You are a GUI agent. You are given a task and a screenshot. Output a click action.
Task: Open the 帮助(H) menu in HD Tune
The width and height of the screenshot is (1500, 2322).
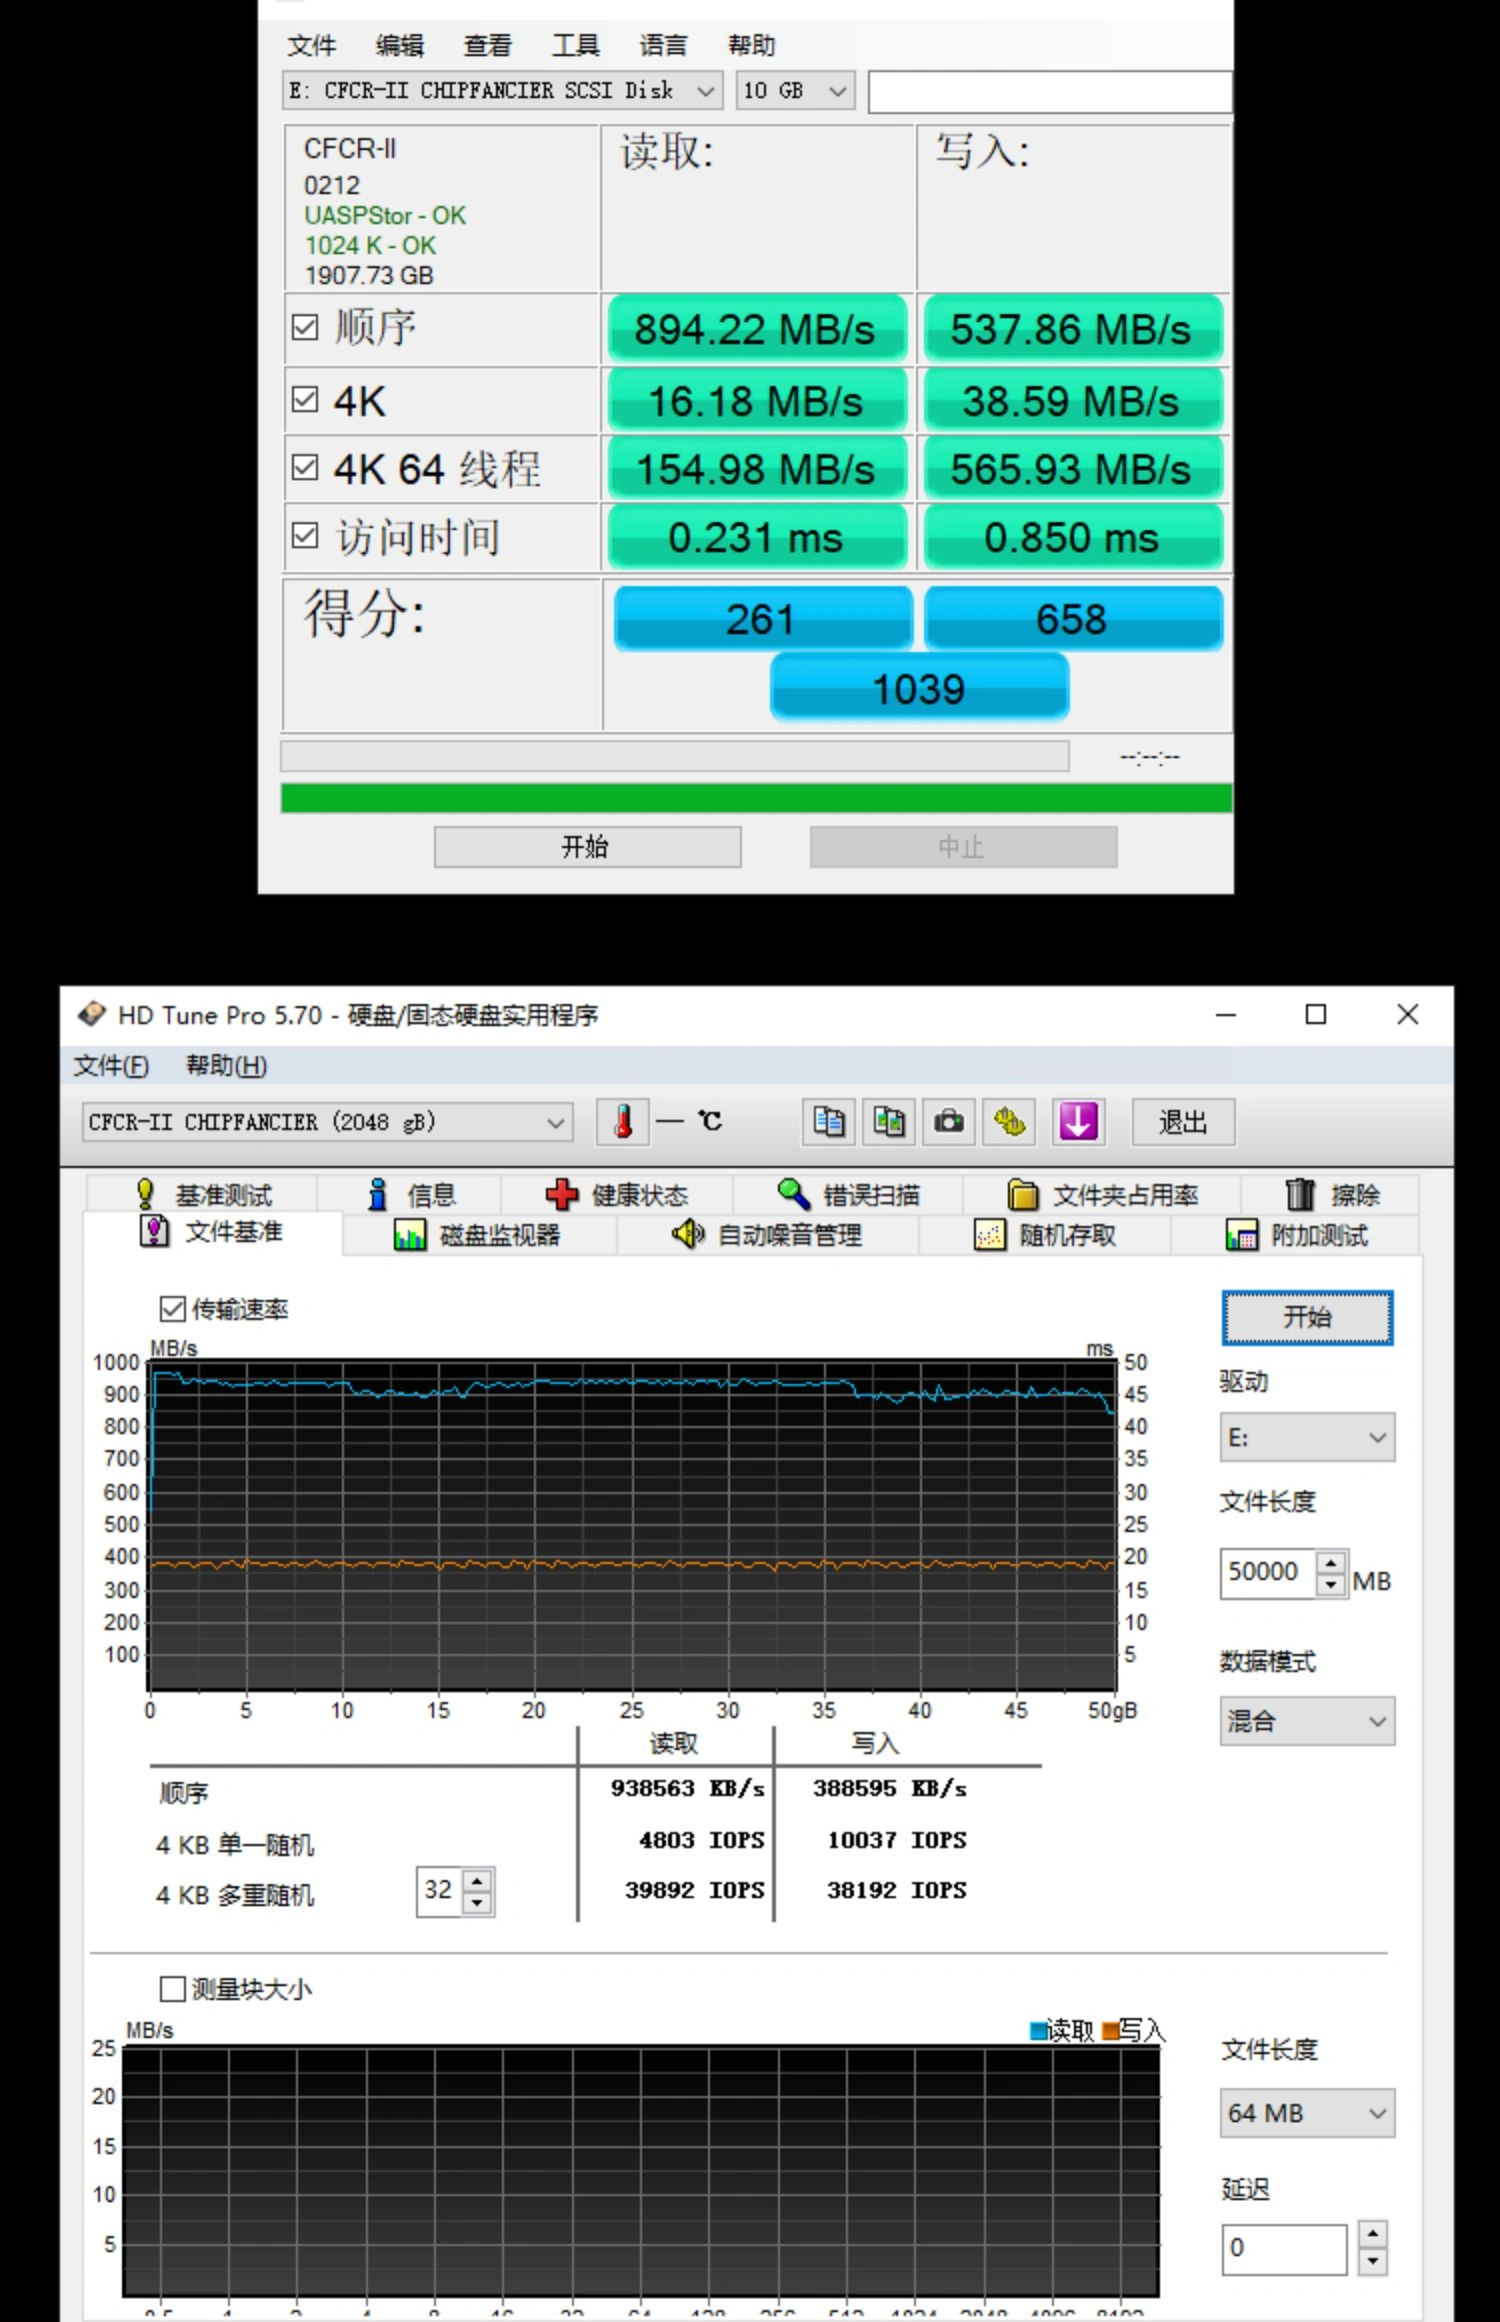click(x=227, y=1065)
